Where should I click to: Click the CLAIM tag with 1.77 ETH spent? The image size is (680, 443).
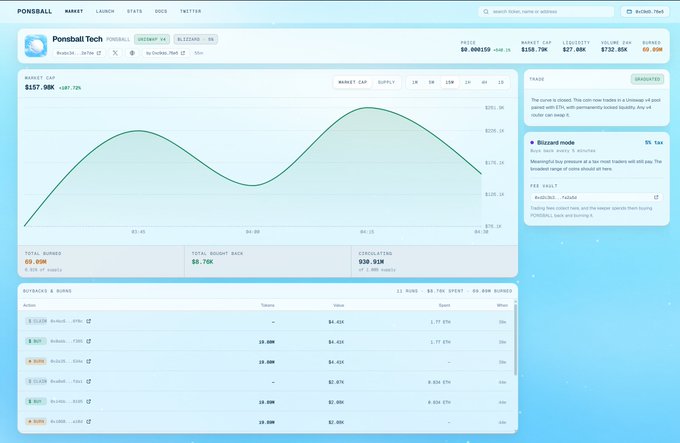coord(36,321)
